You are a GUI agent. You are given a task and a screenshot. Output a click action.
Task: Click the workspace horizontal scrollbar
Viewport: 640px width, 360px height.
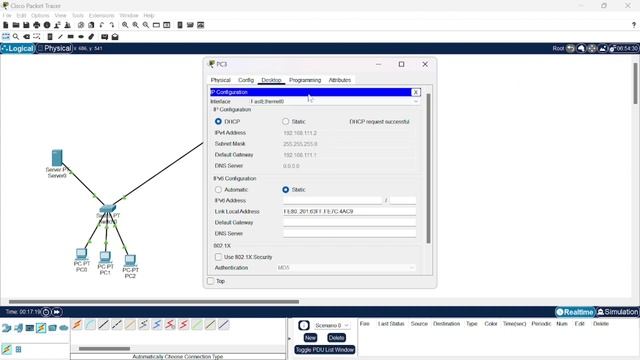pos(154,302)
